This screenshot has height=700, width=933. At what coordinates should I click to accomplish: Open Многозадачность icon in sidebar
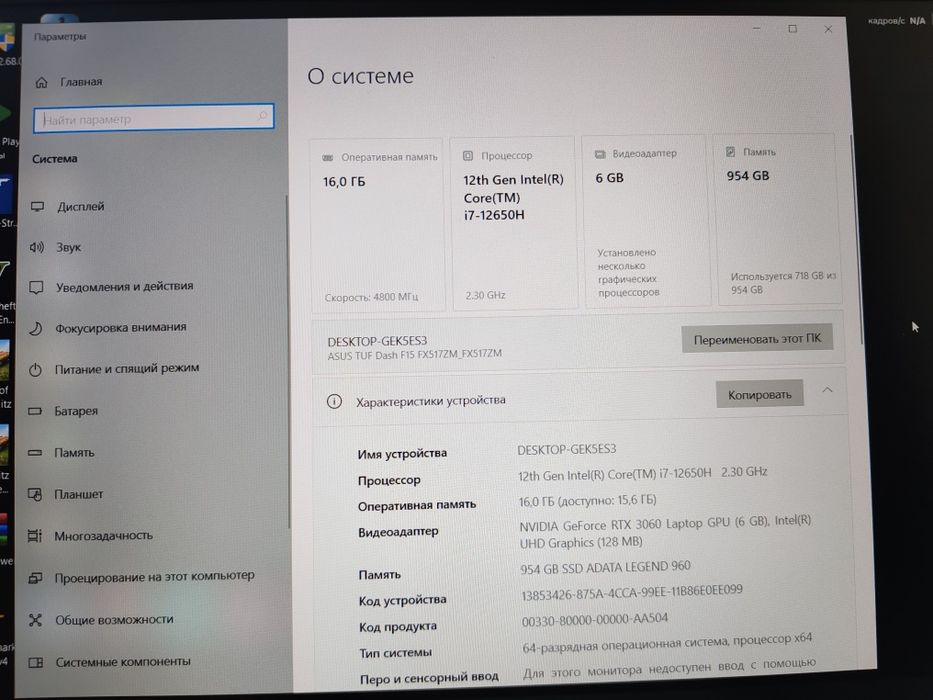tap(35, 536)
